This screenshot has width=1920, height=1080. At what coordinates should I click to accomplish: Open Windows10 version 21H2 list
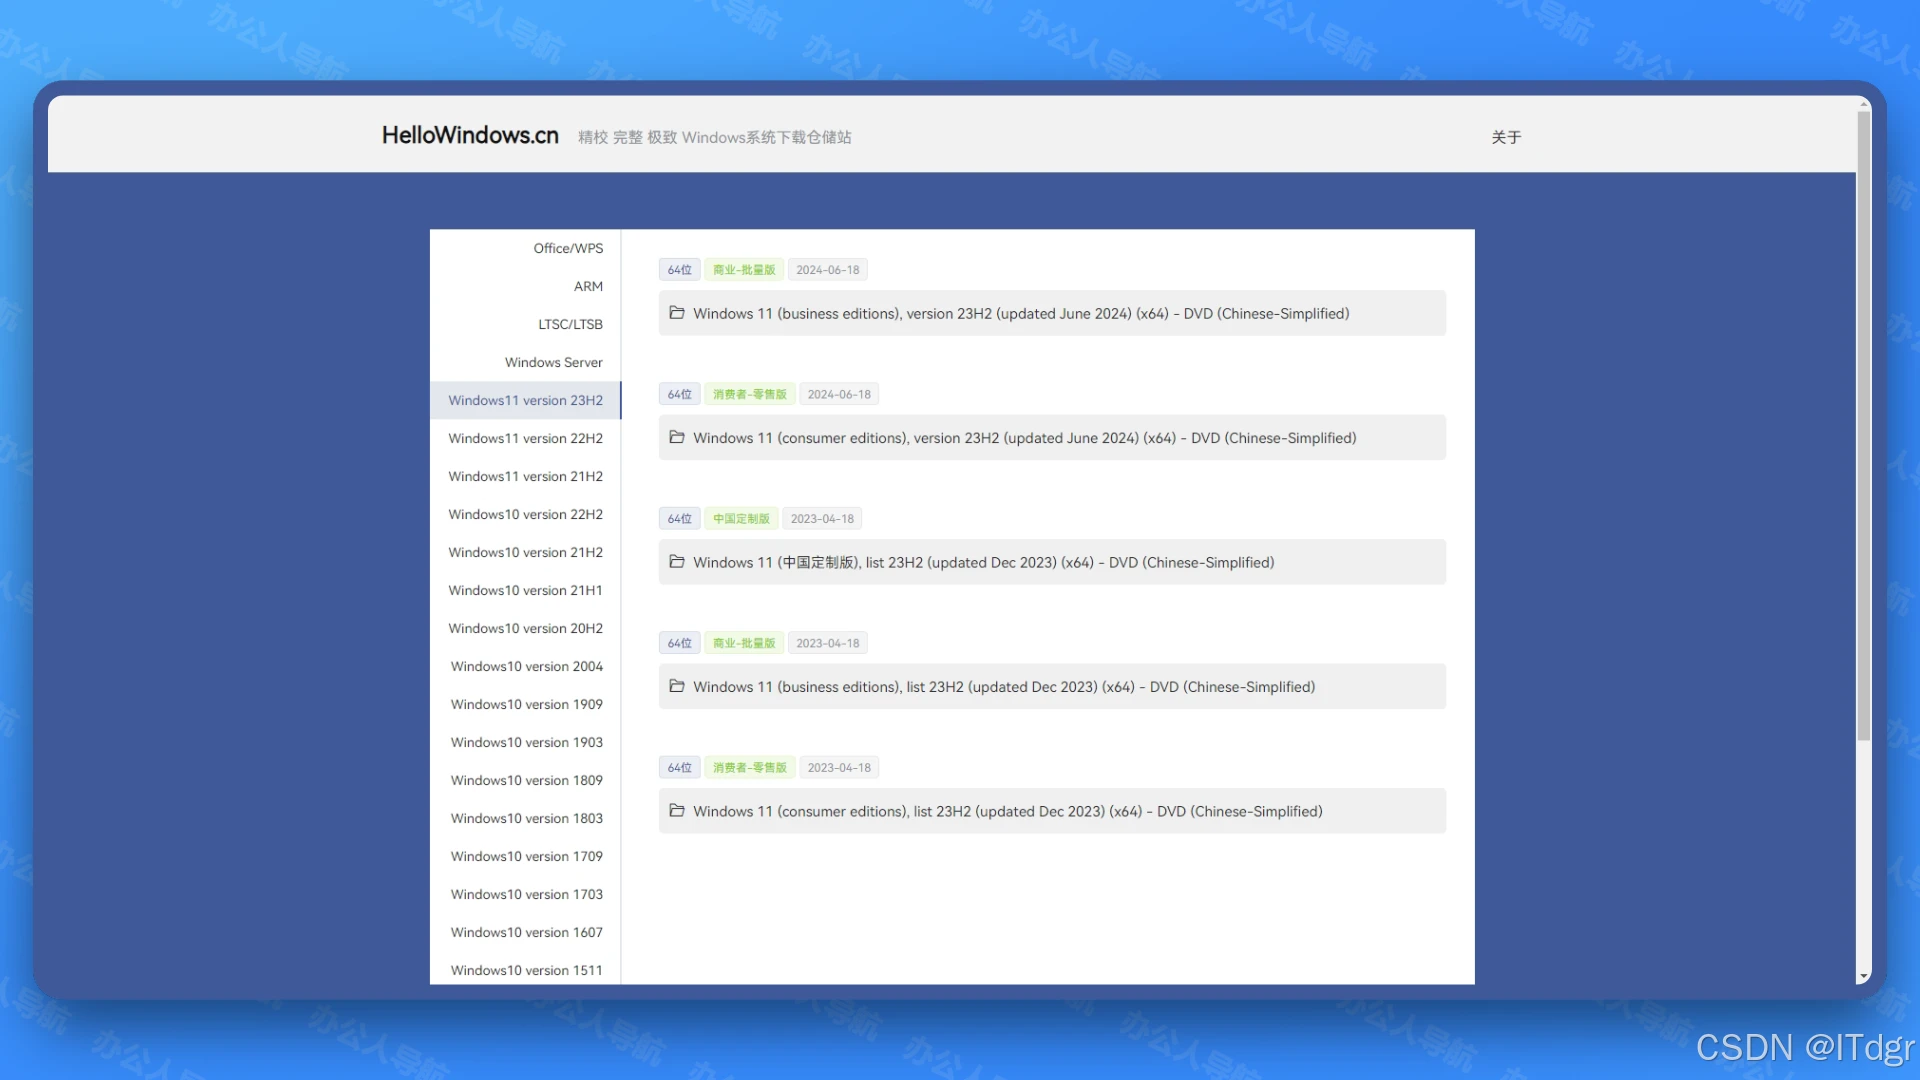(x=526, y=552)
